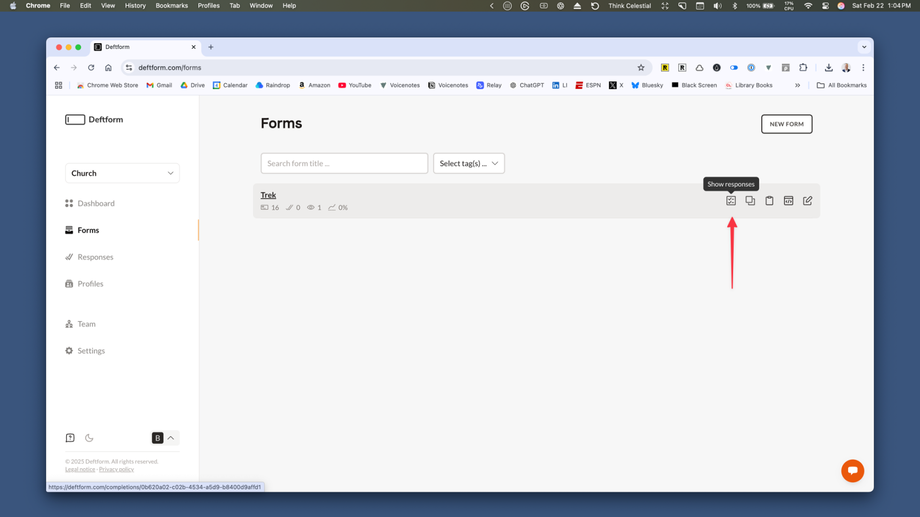Open the orange chat support bubble
Screen dimensions: 920x517
(853, 471)
